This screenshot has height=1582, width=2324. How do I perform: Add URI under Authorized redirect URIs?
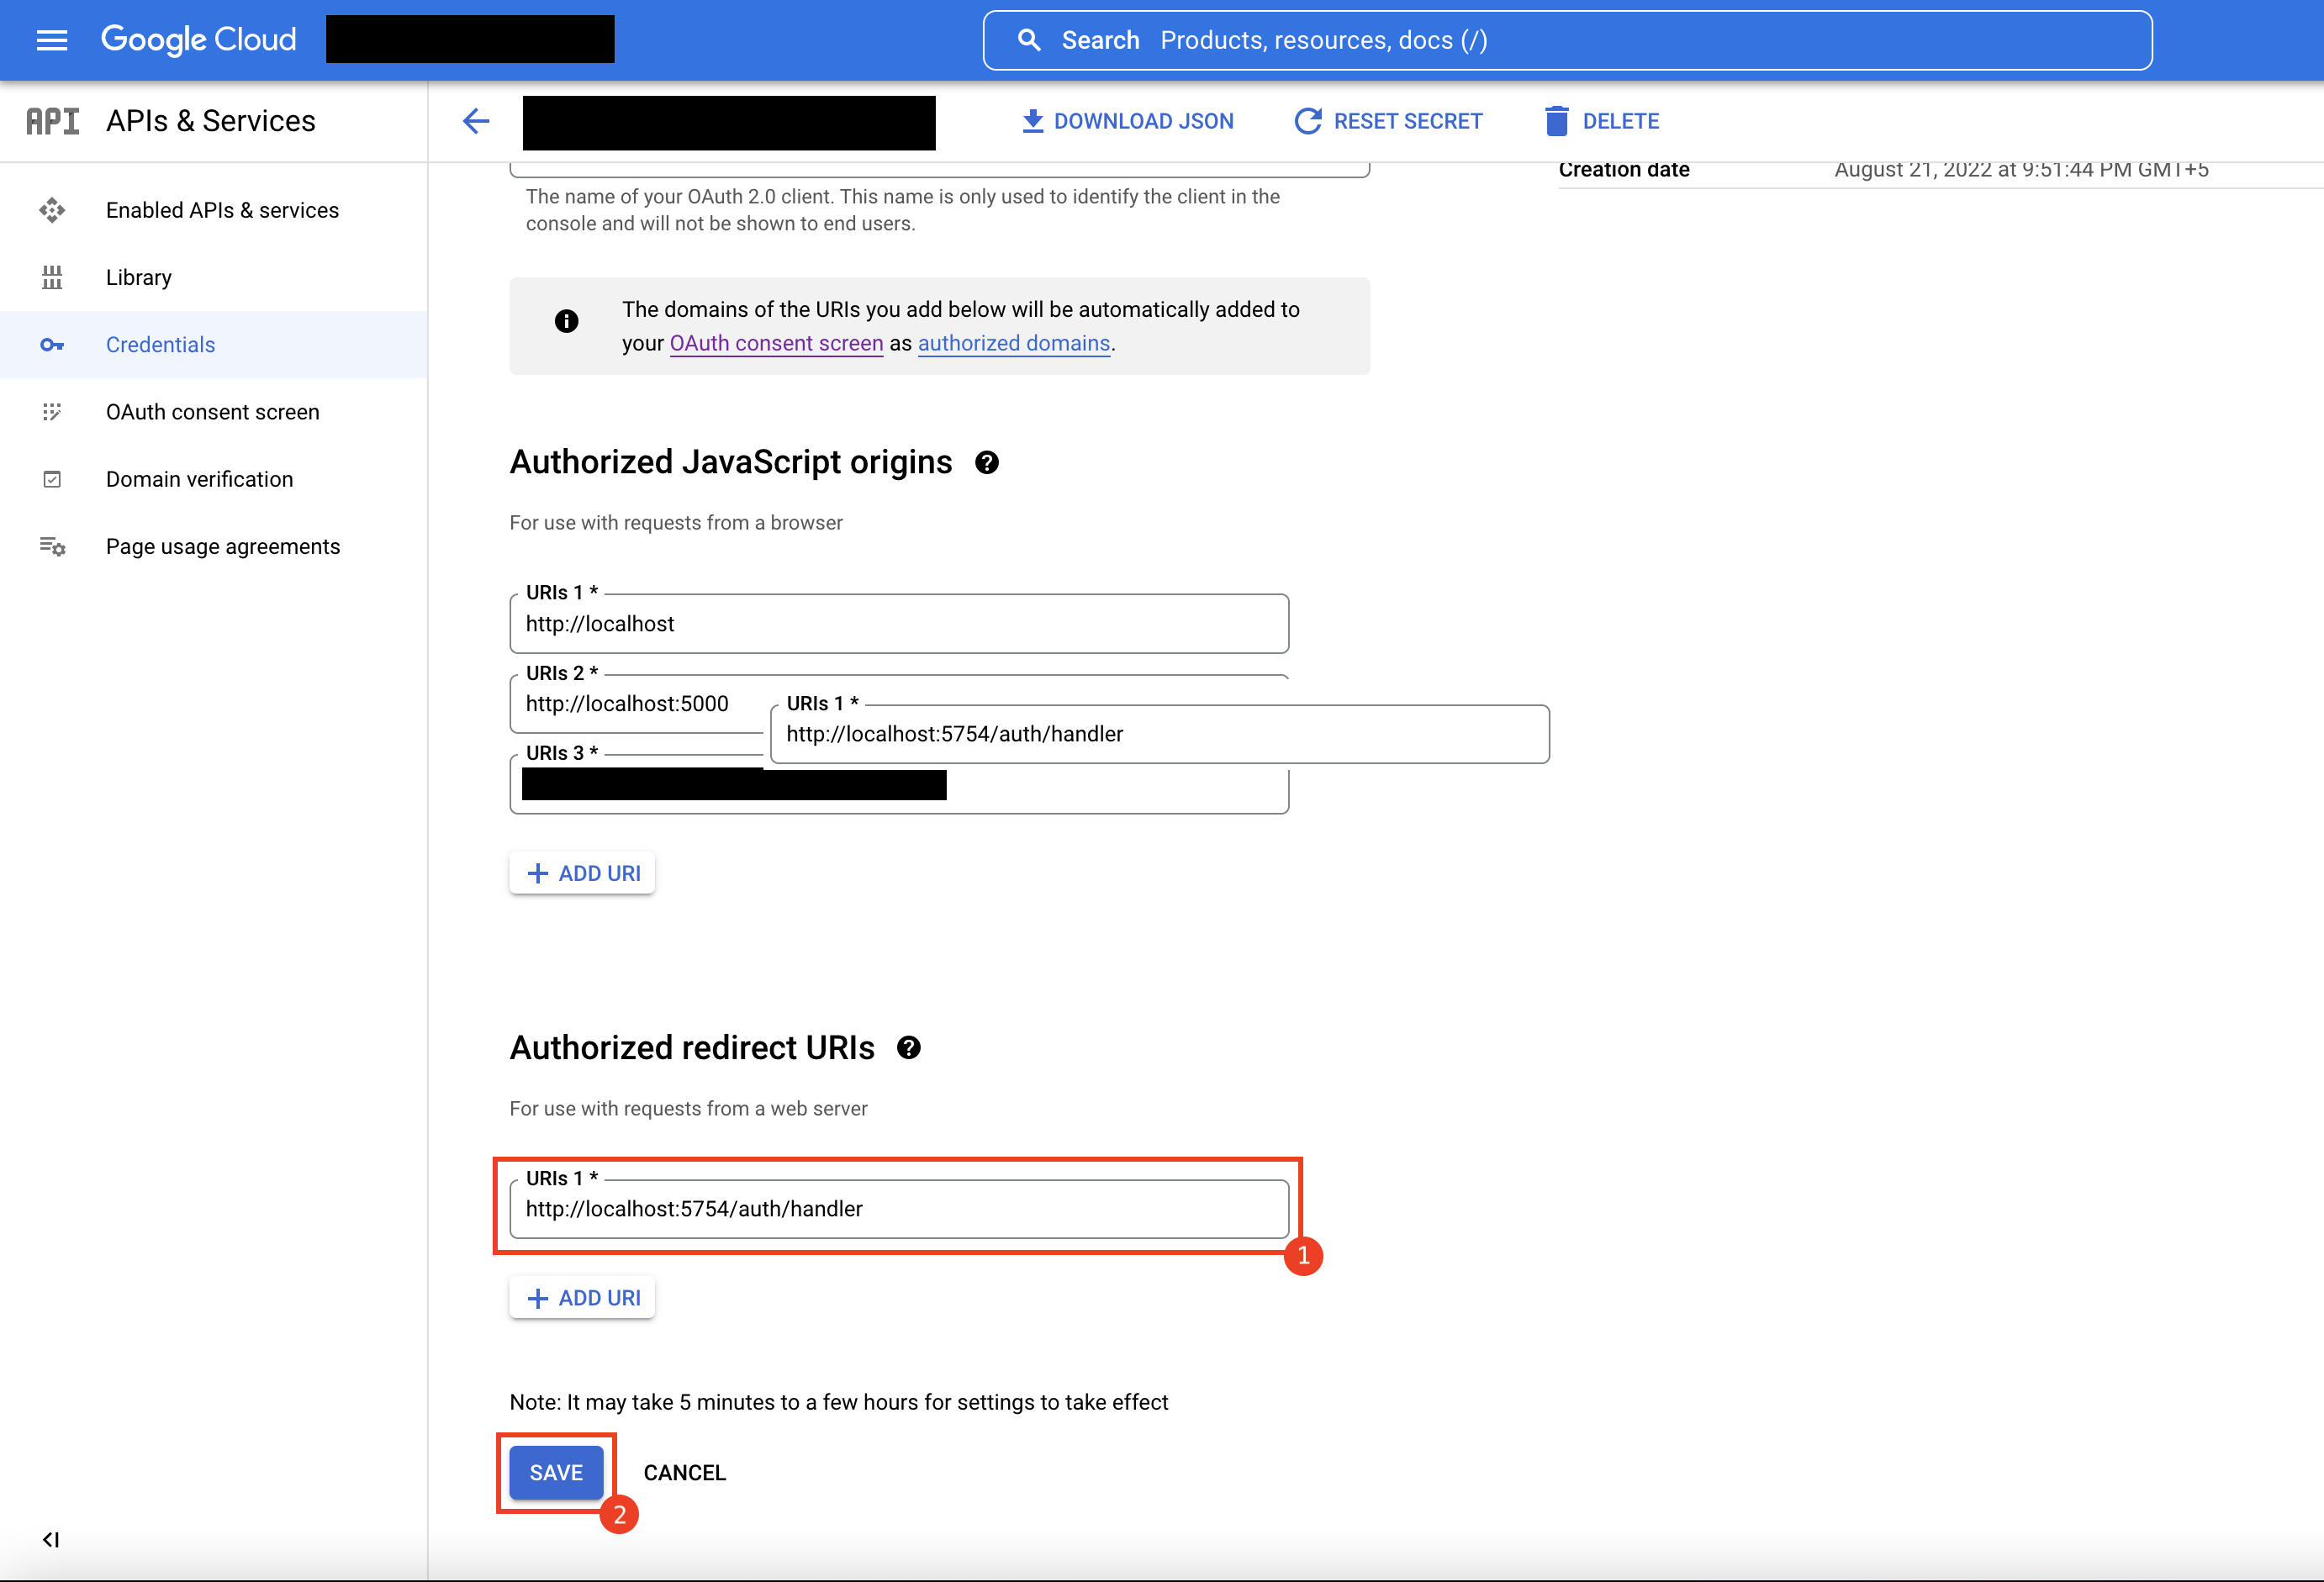(x=582, y=1298)
